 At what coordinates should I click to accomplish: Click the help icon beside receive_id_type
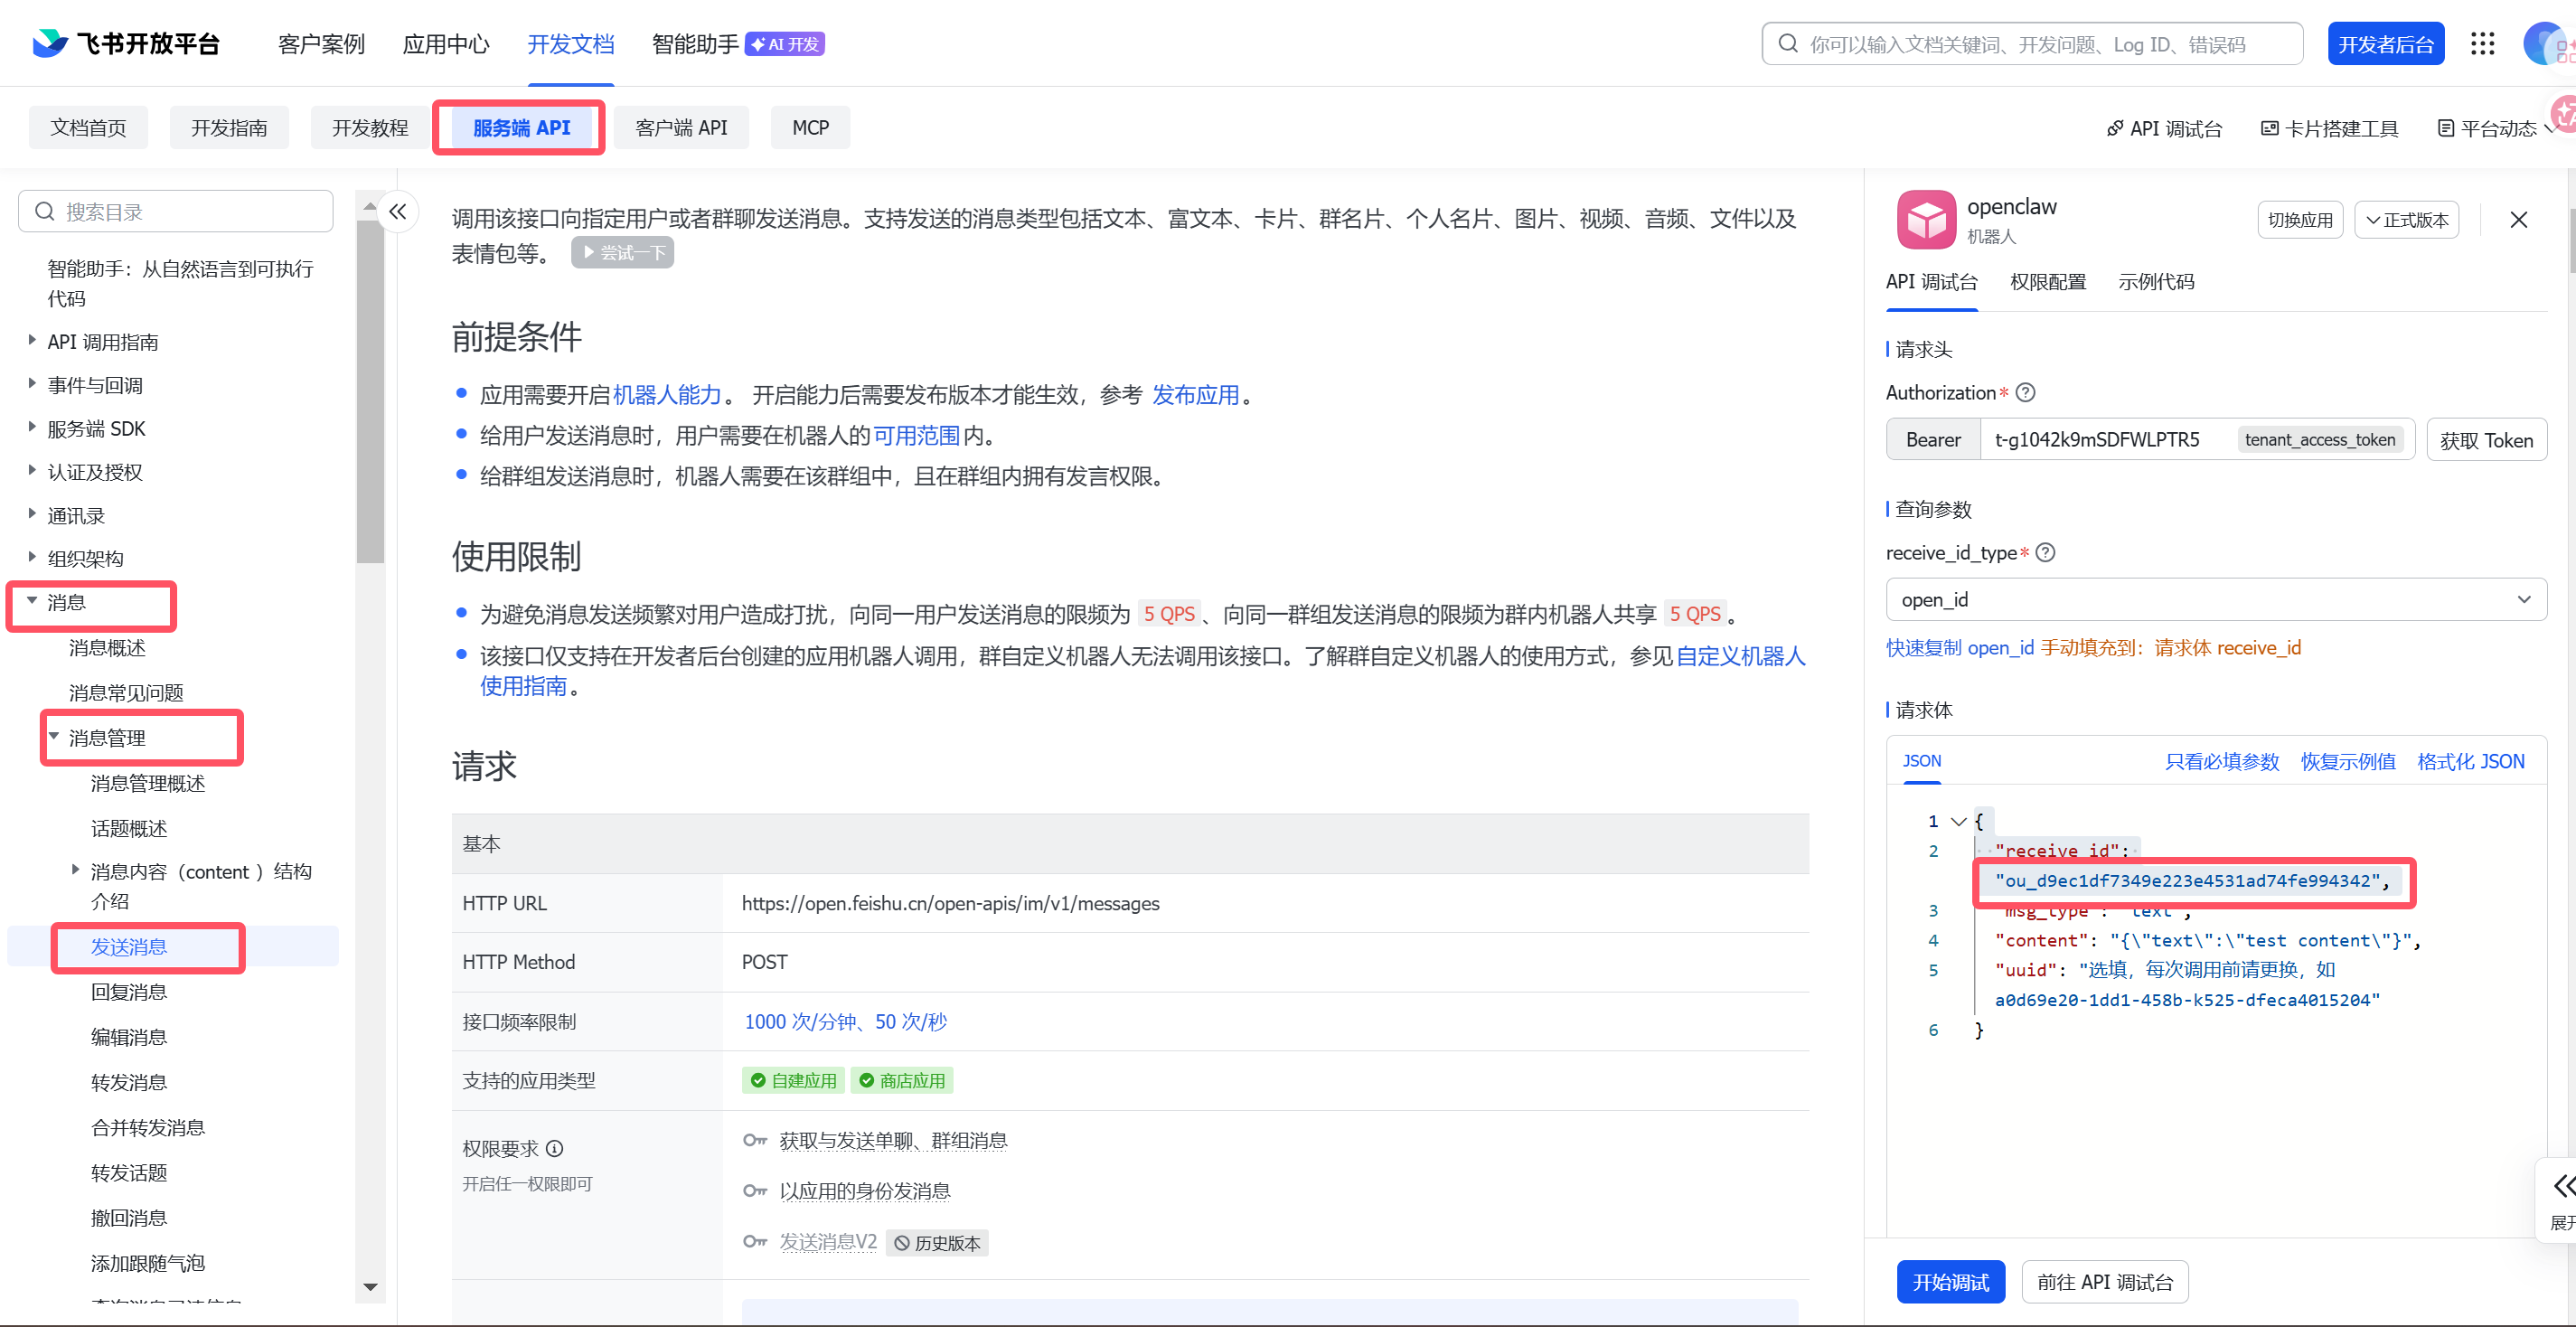pyautogui.click(x=2046, y=552)
